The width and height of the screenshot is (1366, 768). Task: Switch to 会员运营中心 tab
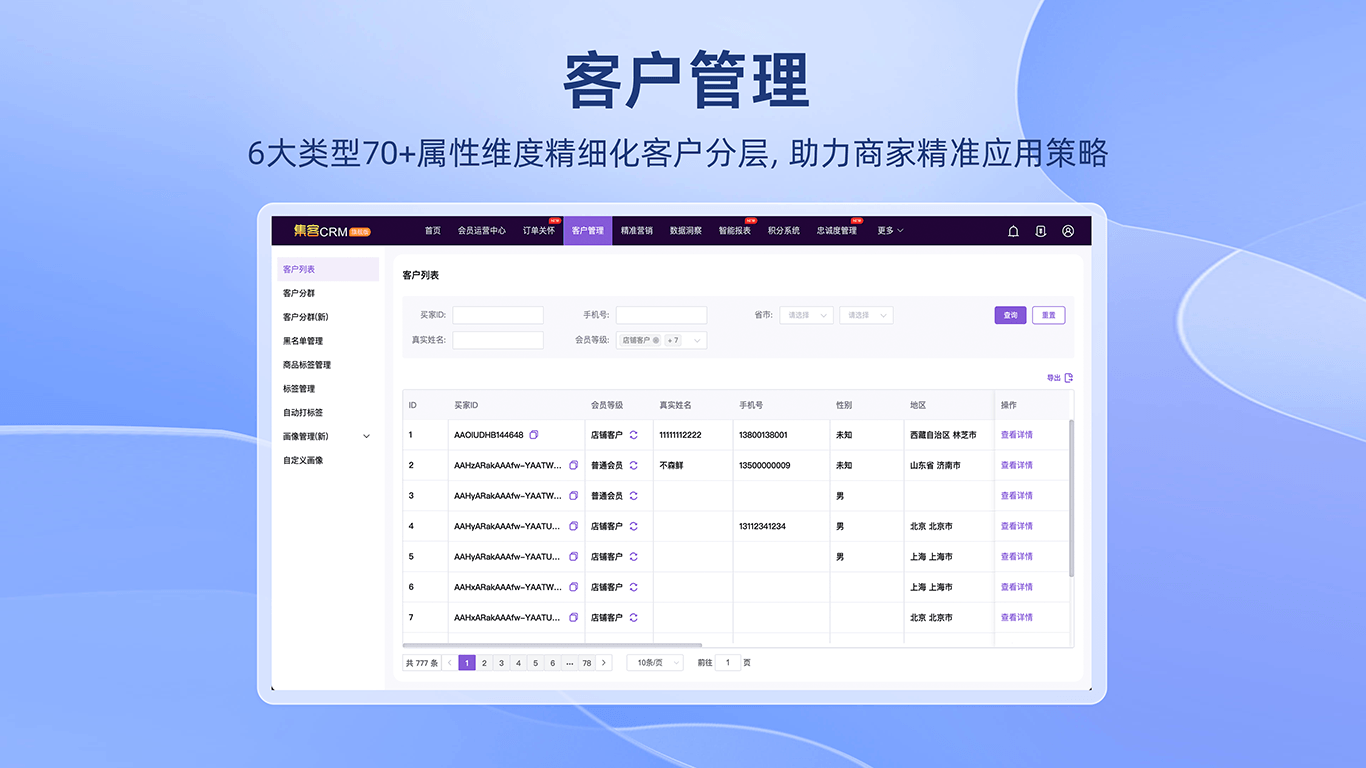(x=482, y=231)
